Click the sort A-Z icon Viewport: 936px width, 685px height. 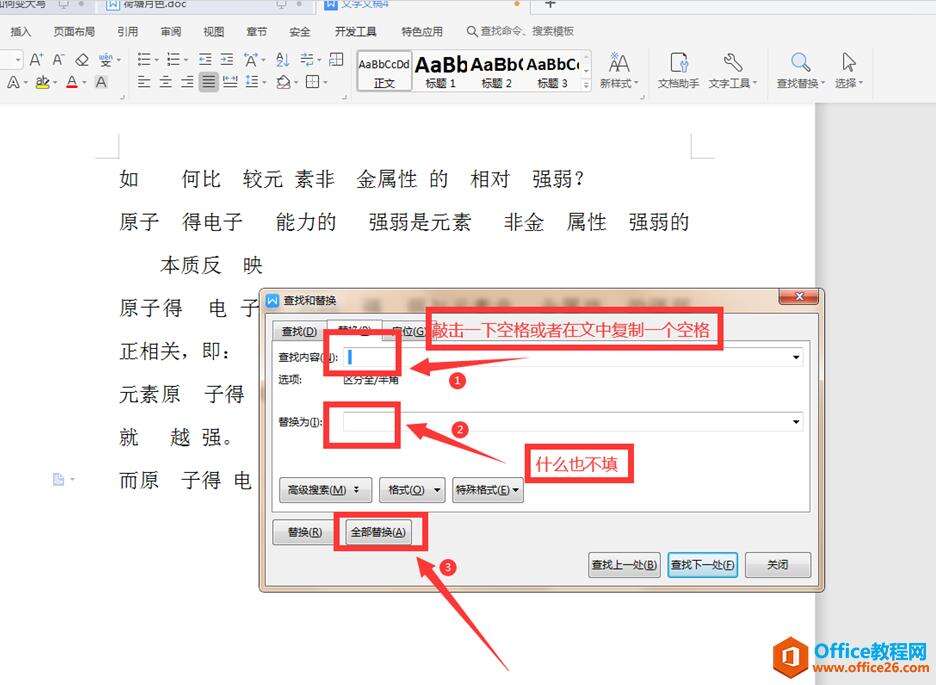(282, 60)
